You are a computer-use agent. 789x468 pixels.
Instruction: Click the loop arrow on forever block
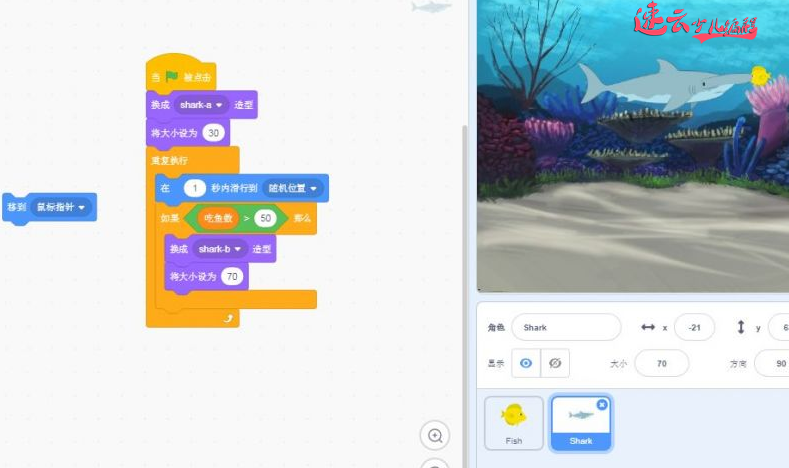229,318
